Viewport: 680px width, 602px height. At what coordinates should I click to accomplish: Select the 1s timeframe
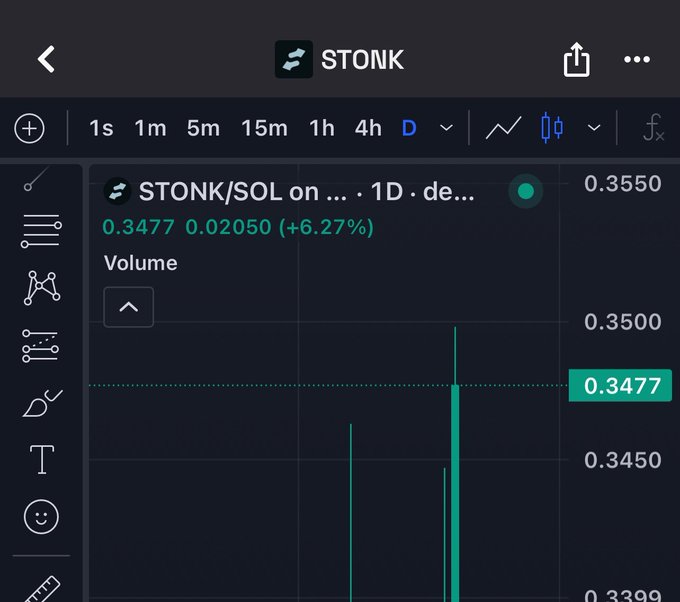point(101,128)
